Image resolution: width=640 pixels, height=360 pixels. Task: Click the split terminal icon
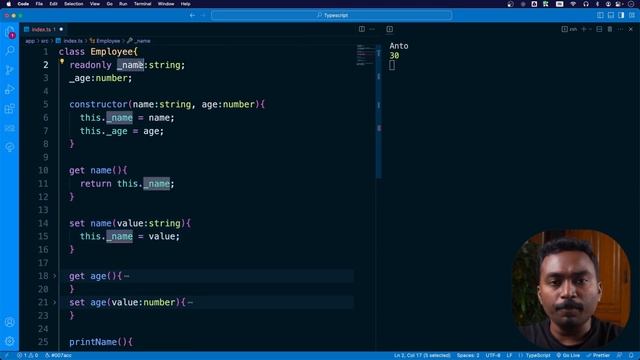599,29
